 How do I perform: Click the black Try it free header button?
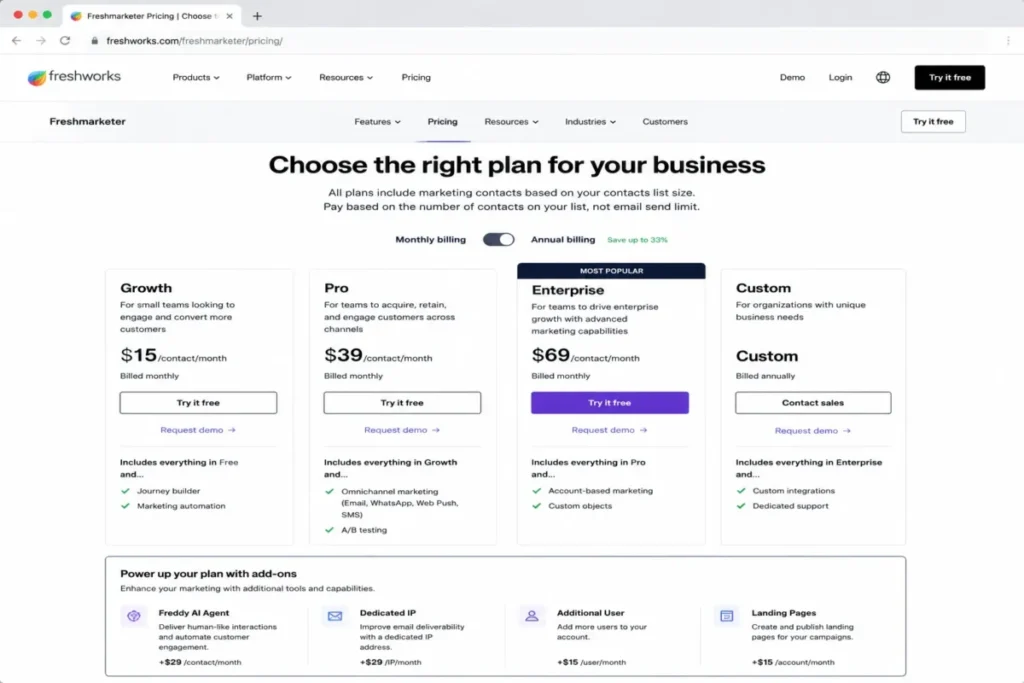[x=950, y=77]
